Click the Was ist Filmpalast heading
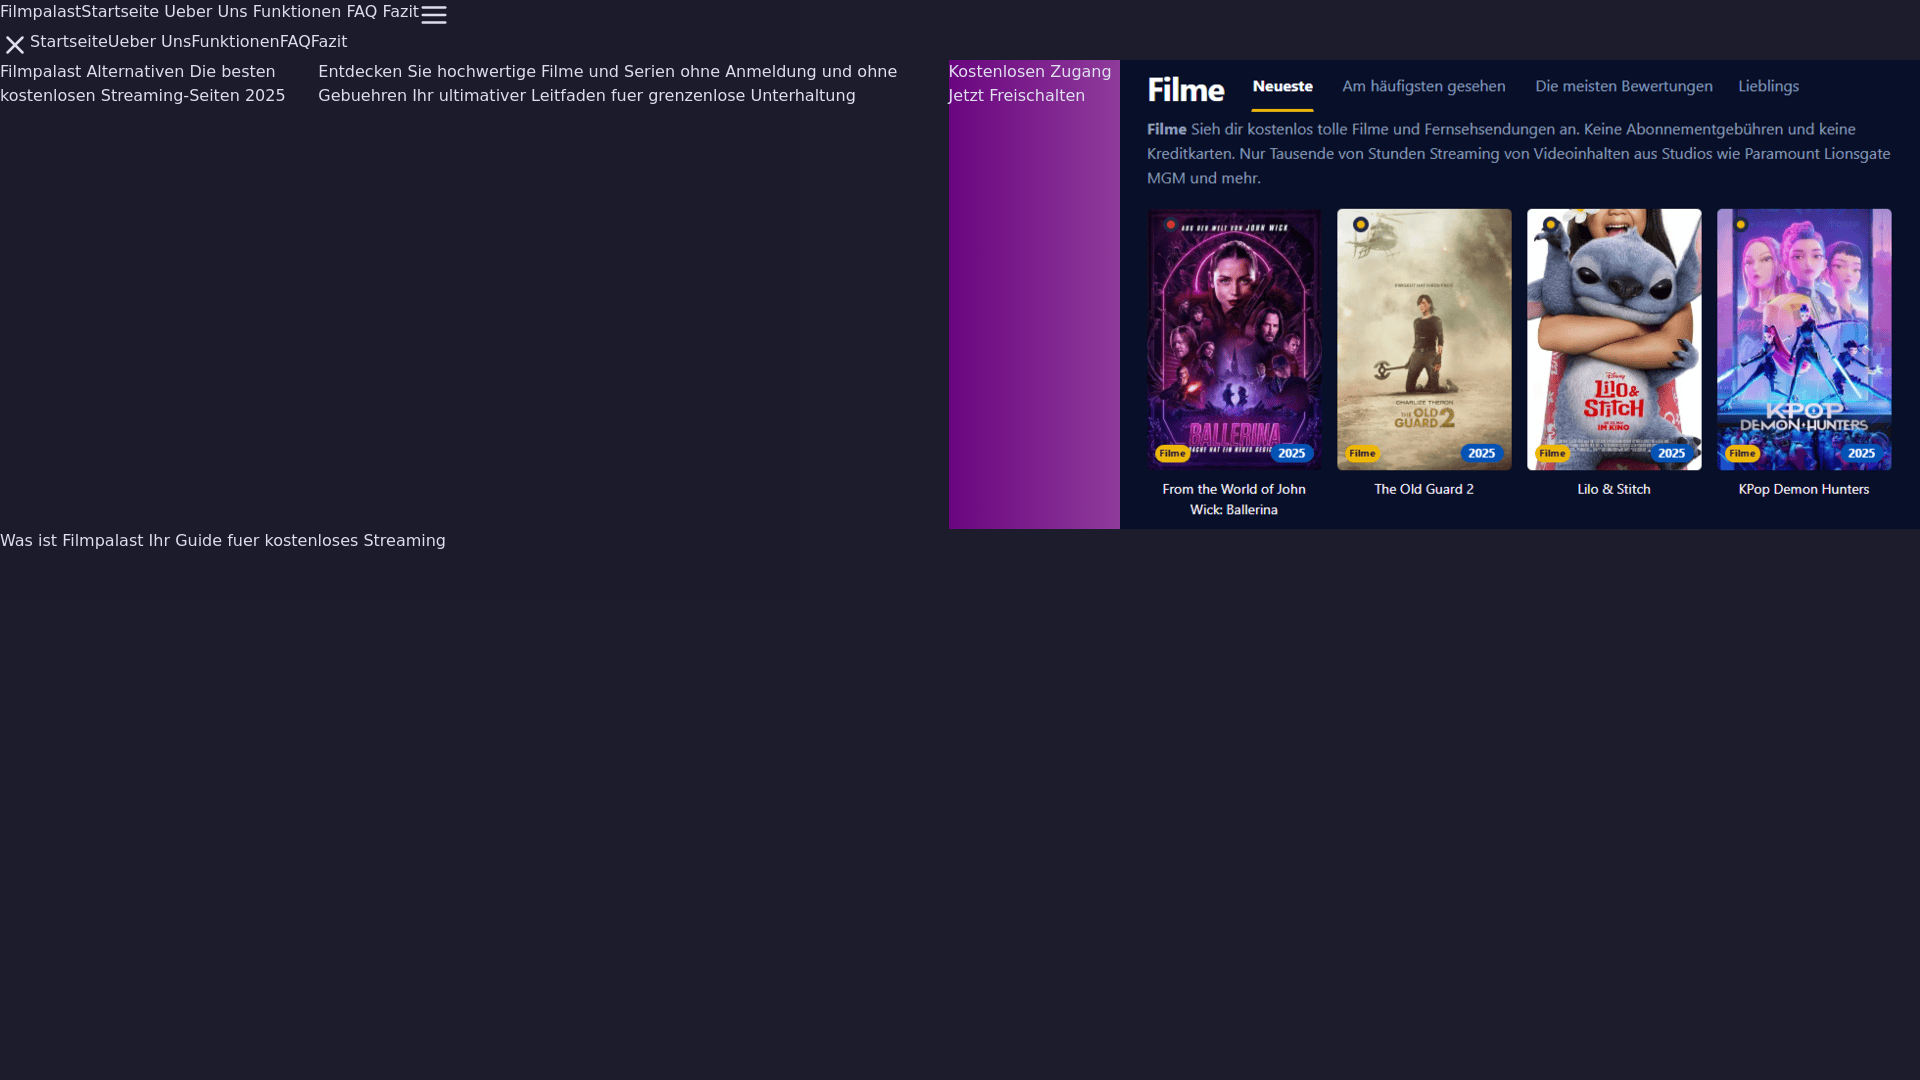This screenshot has width=1920, height=1080. 223,541
